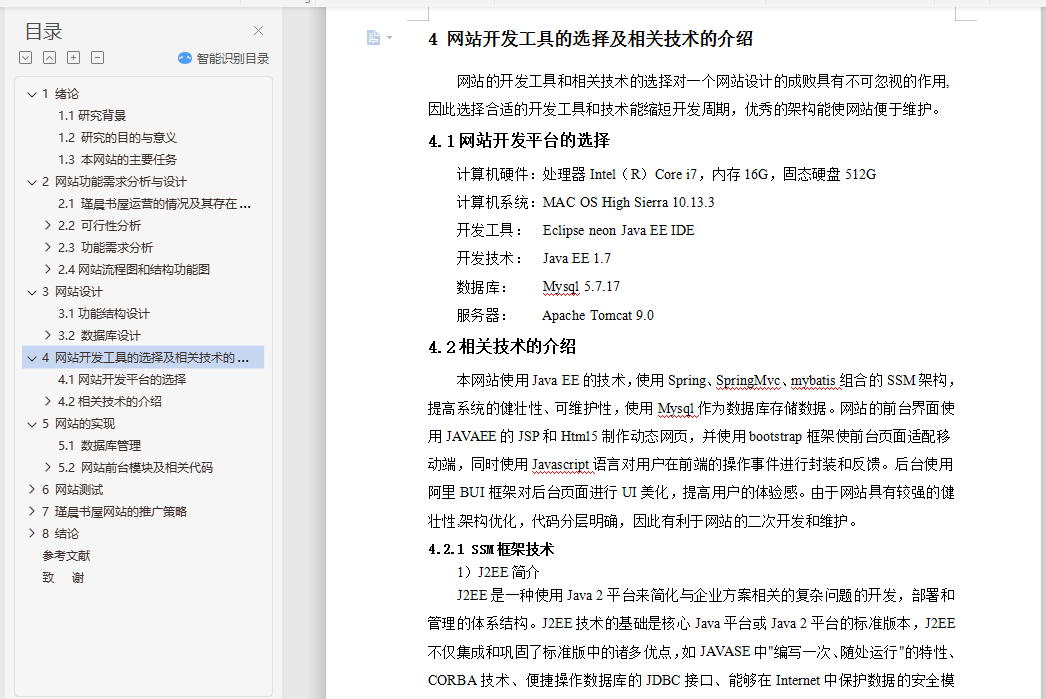This screenshot has width=1046, height=699.
Task: Click the 智能识别目录 button
Action: 223,59
